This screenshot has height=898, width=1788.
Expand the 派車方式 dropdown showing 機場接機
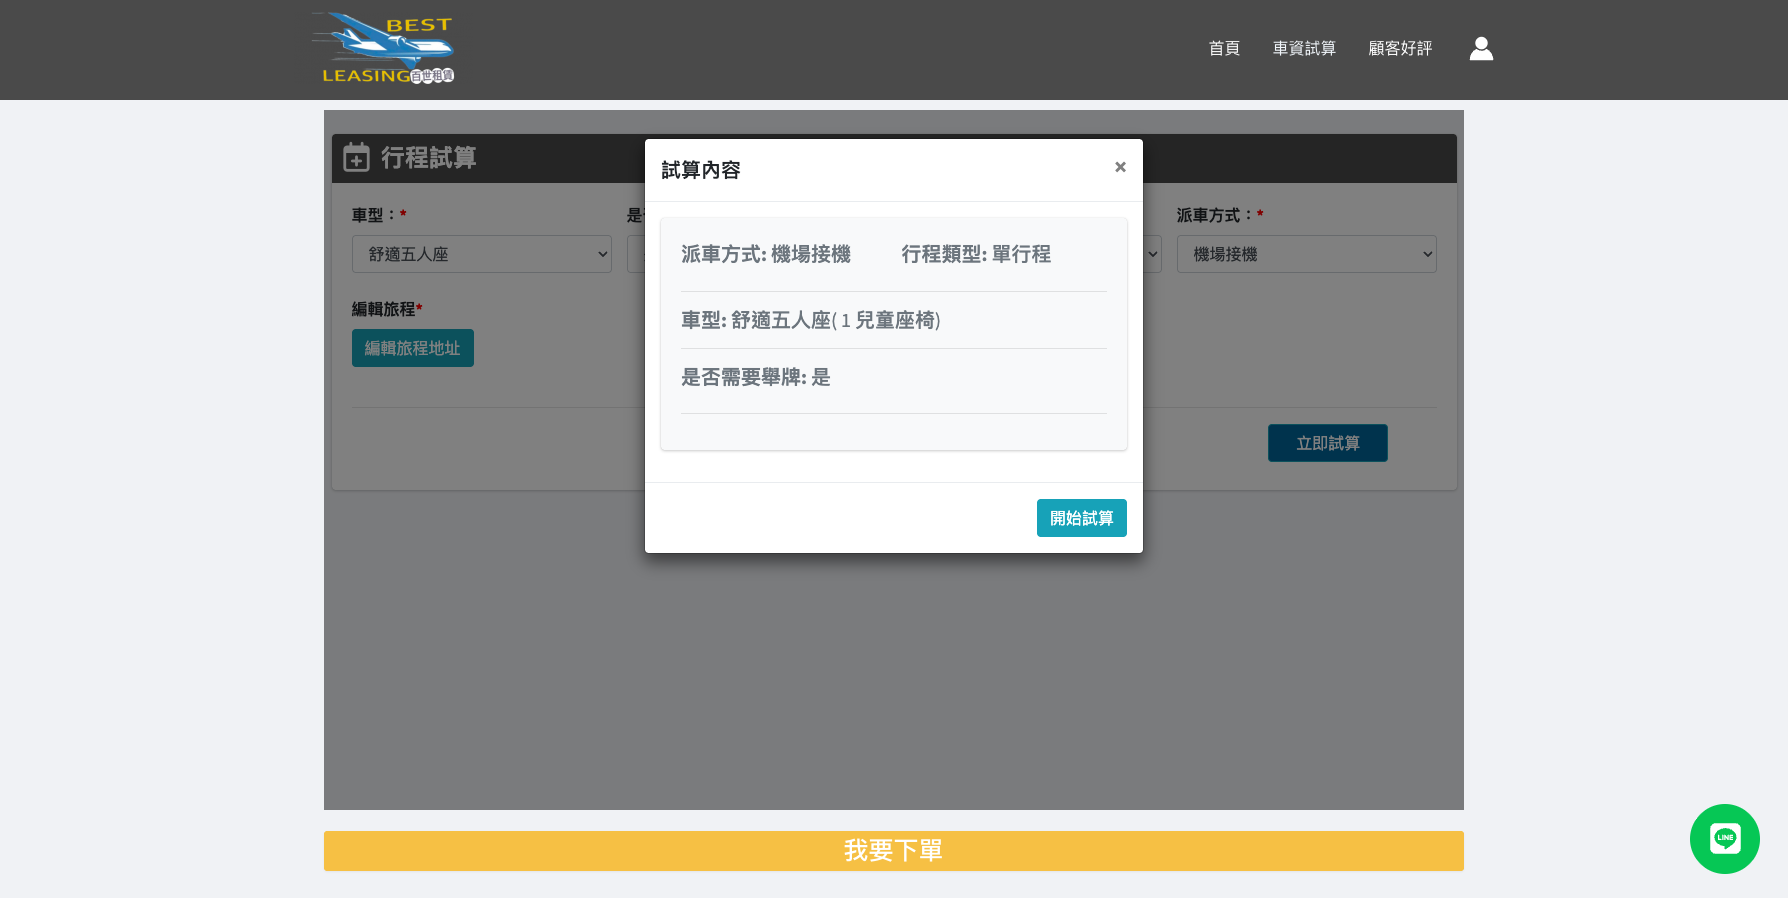(x=1306, y=254)
